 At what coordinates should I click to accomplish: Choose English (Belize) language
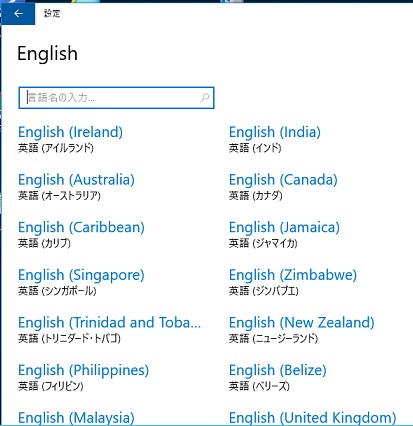point(278,377)
